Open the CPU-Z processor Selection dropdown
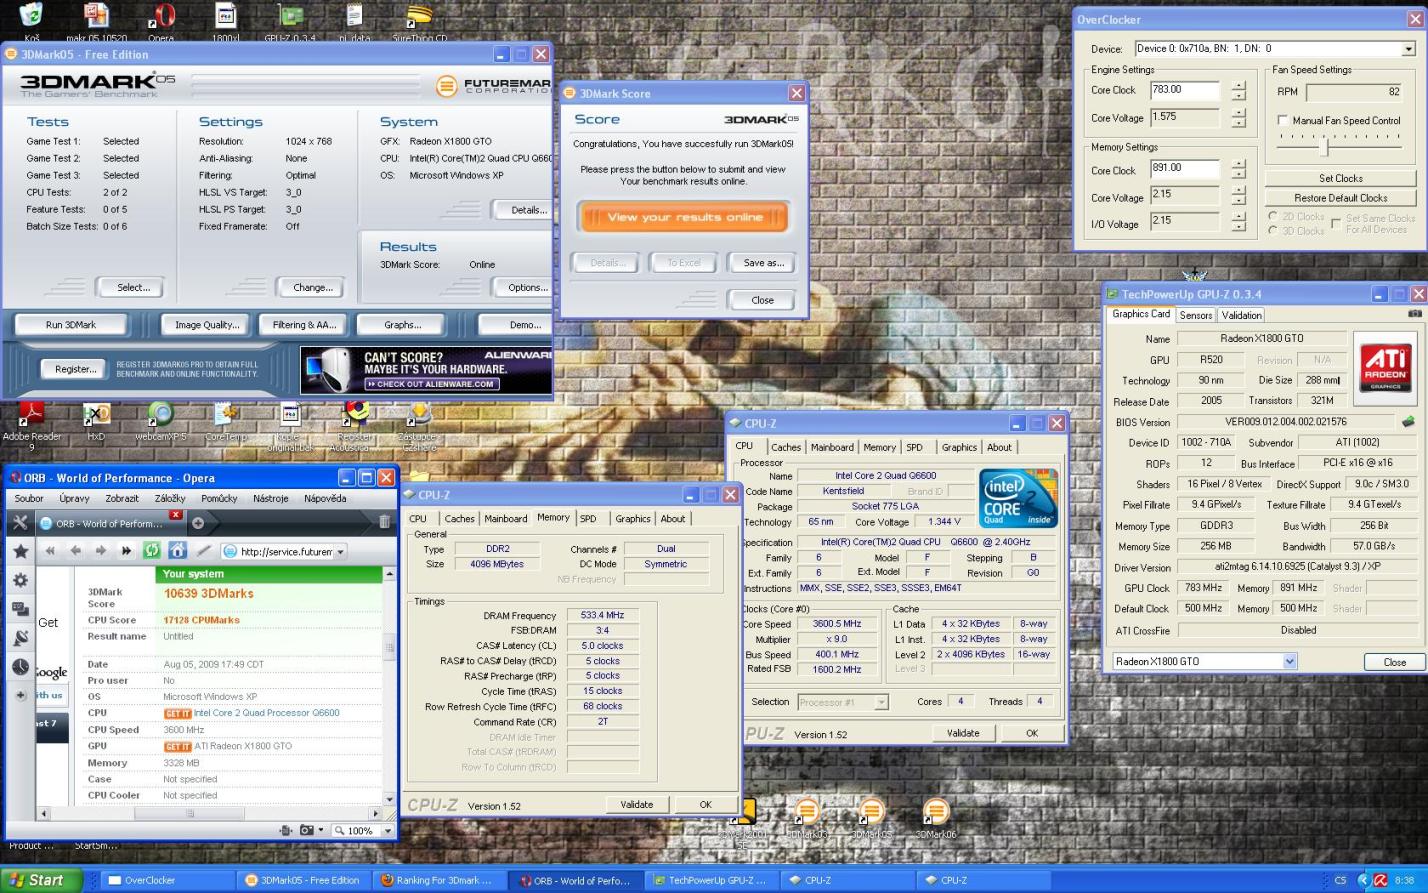 click(x=881, y=702)
